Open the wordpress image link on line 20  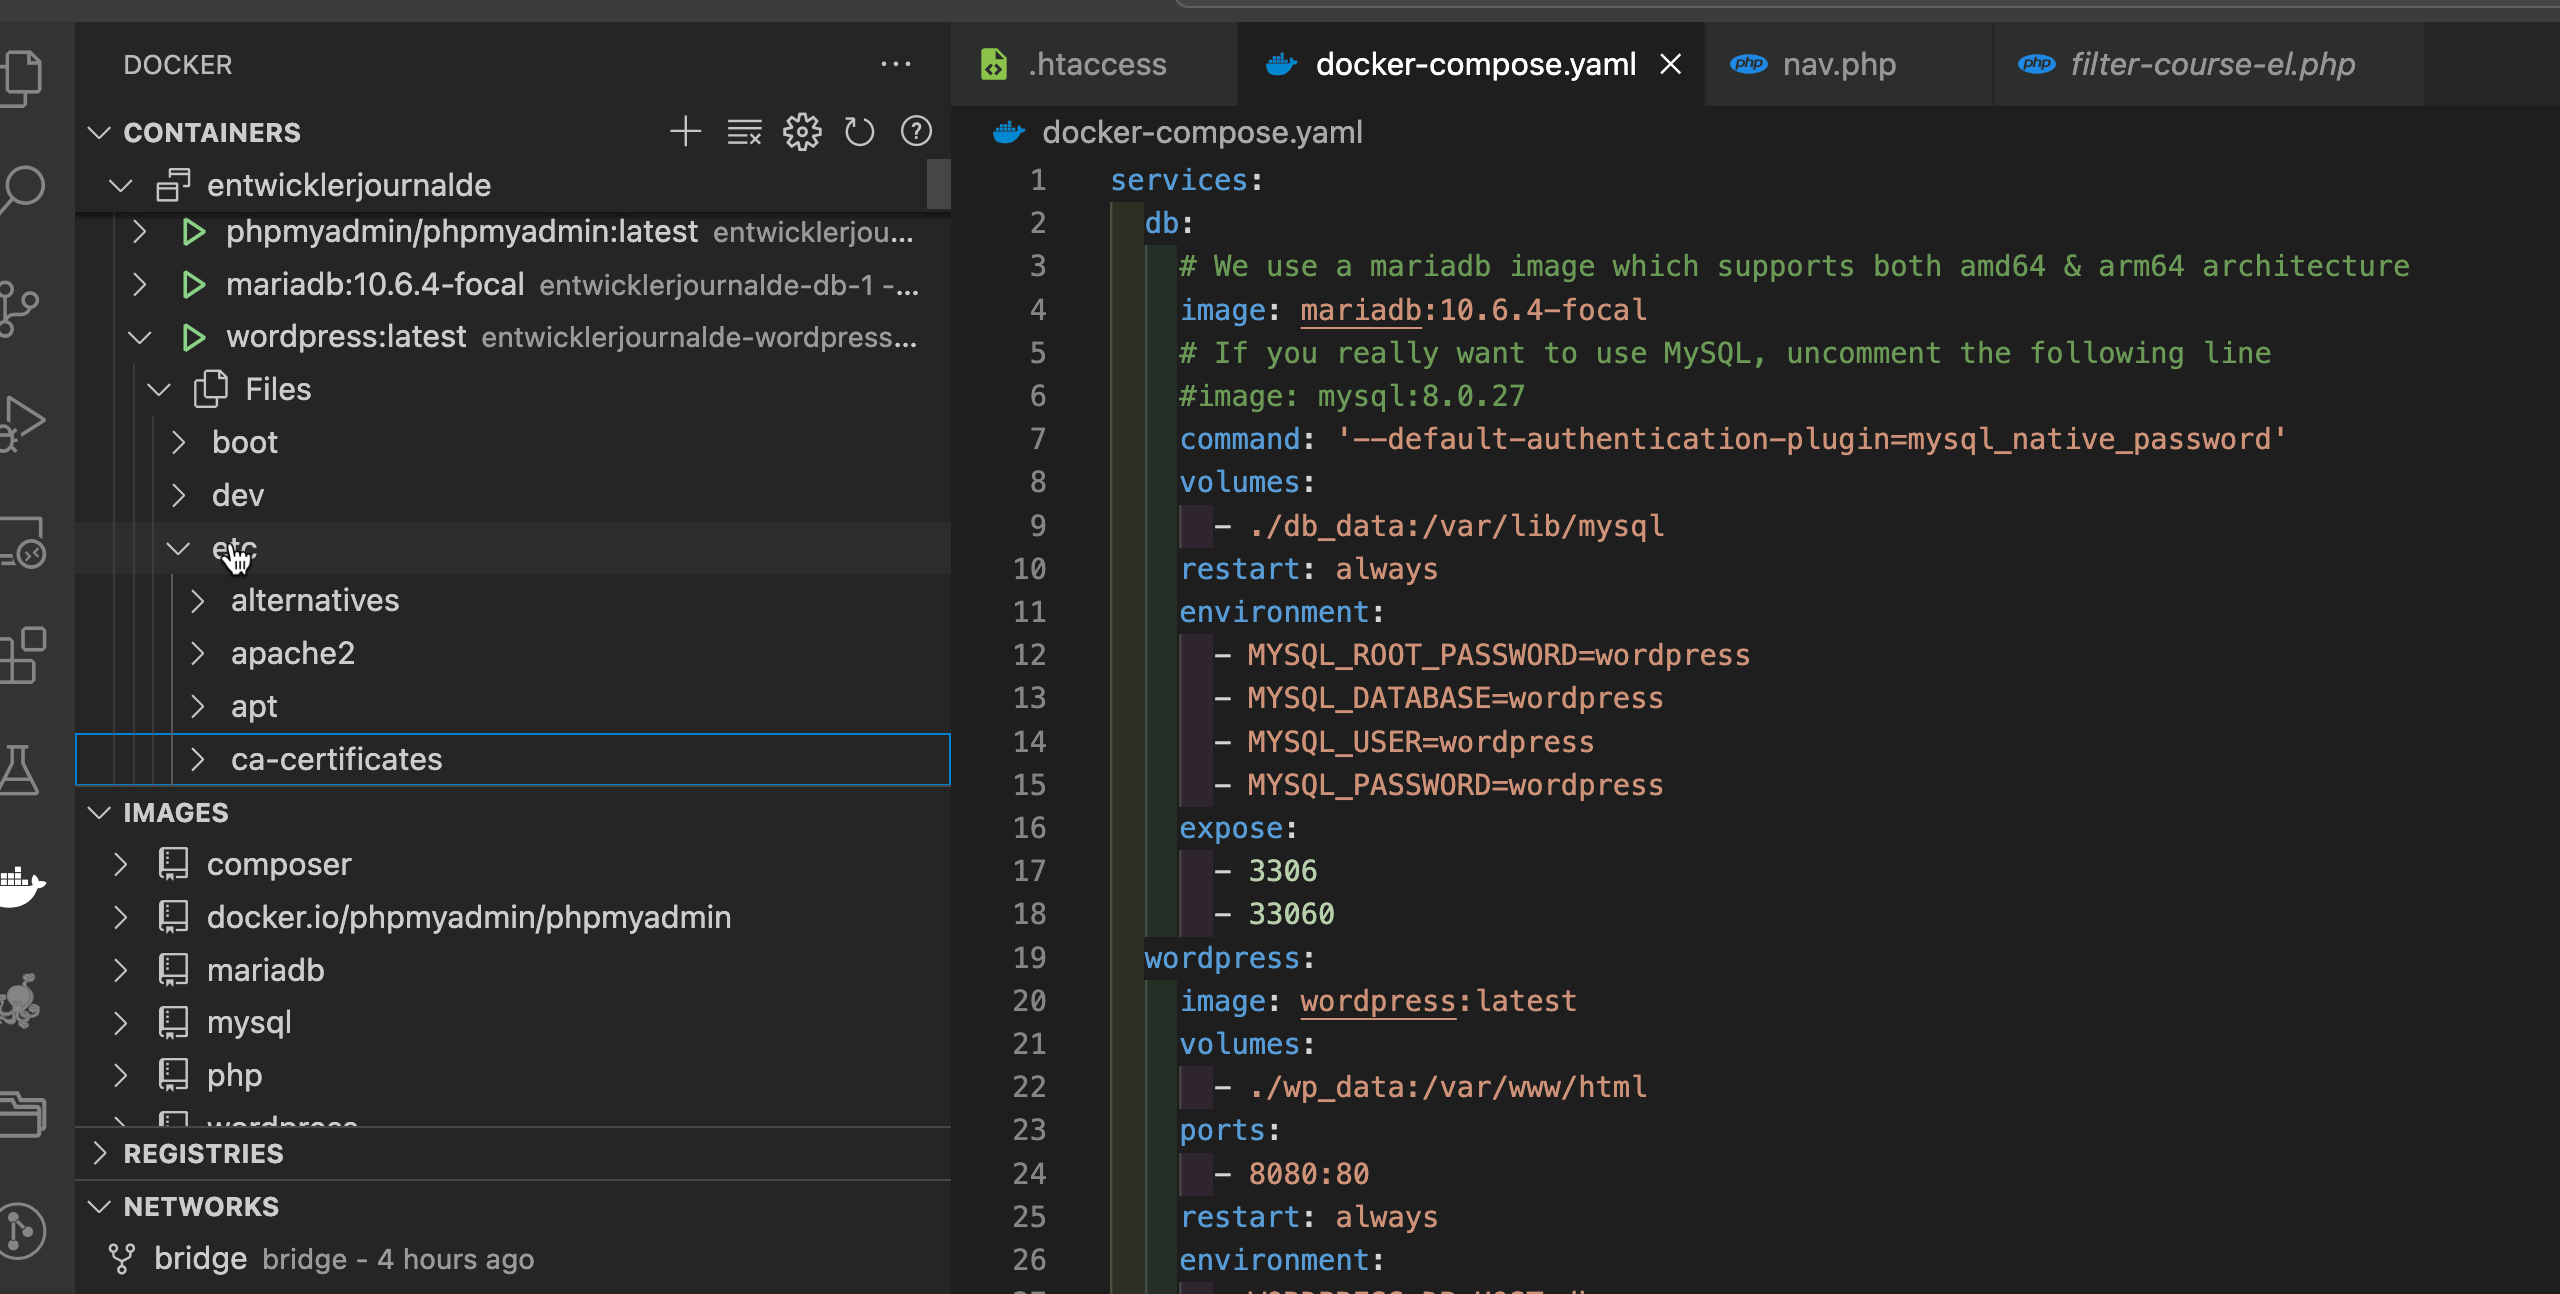coord(1378,1001)
